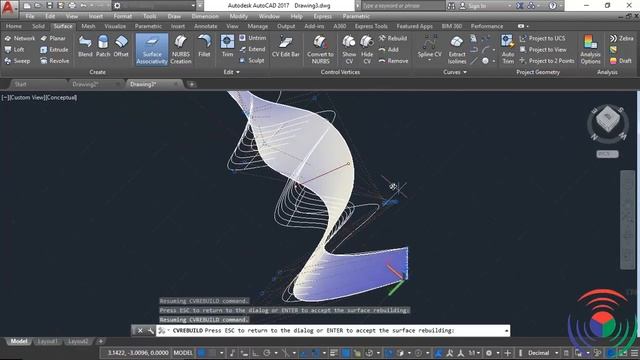Switch to the Mesh ribbon tab
The height and width of the screenshot is (360, 640).
88,26
